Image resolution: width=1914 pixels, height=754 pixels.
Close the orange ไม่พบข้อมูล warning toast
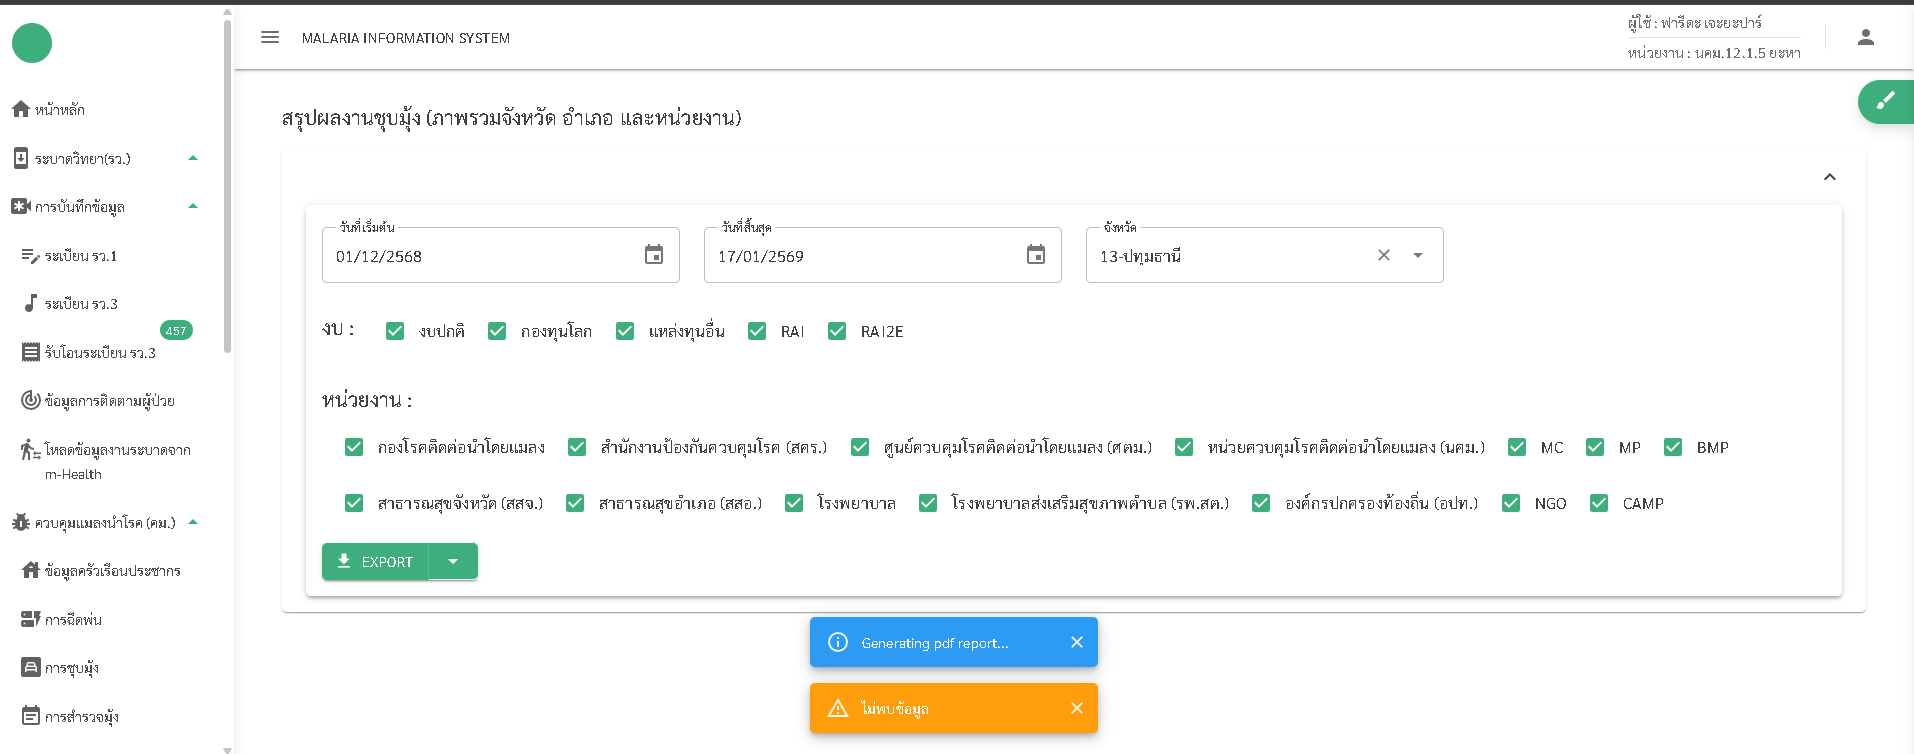pyautogui.click(x=1076, y=708)
